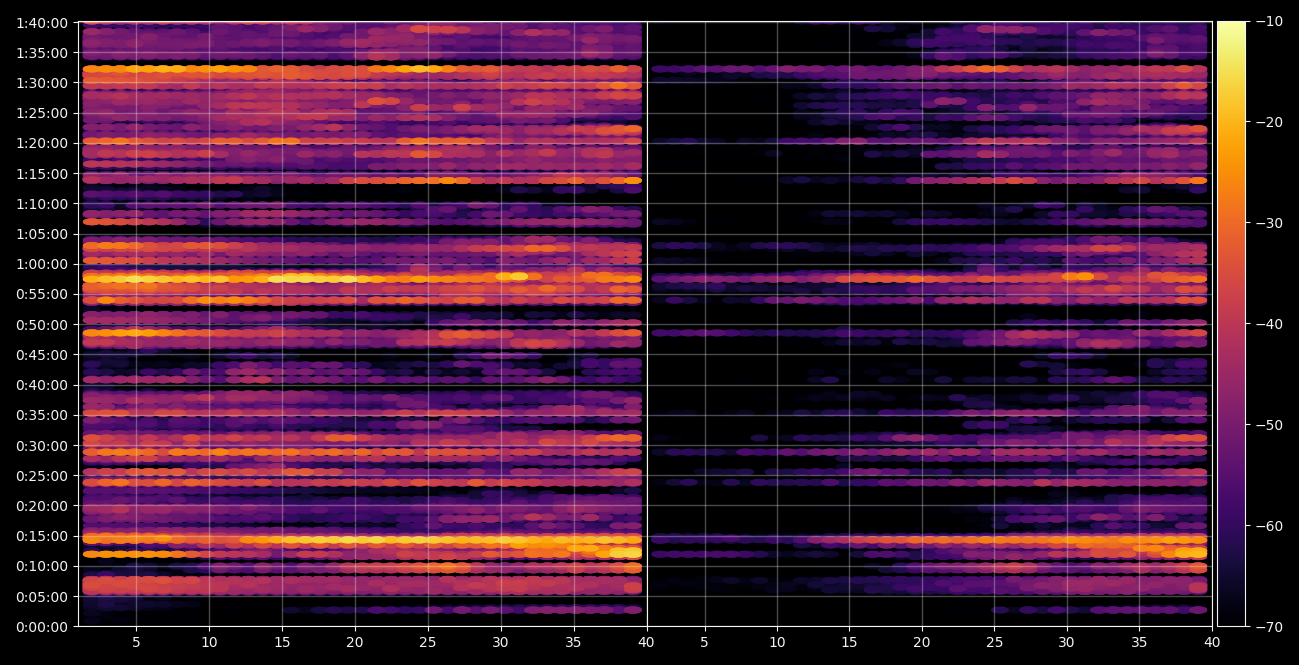
Task: Pick the 1:25:00 time label
Action: click(41, 113)
